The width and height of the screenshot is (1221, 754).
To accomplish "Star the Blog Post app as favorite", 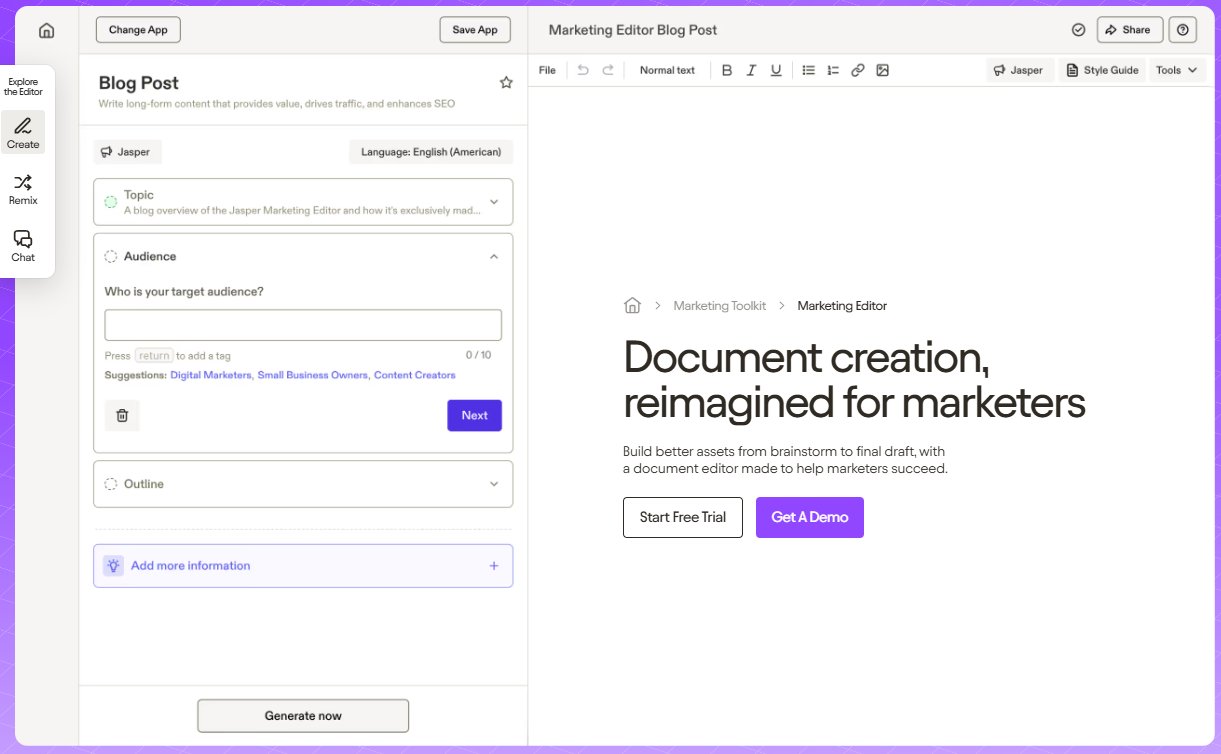I will point(506,83).
